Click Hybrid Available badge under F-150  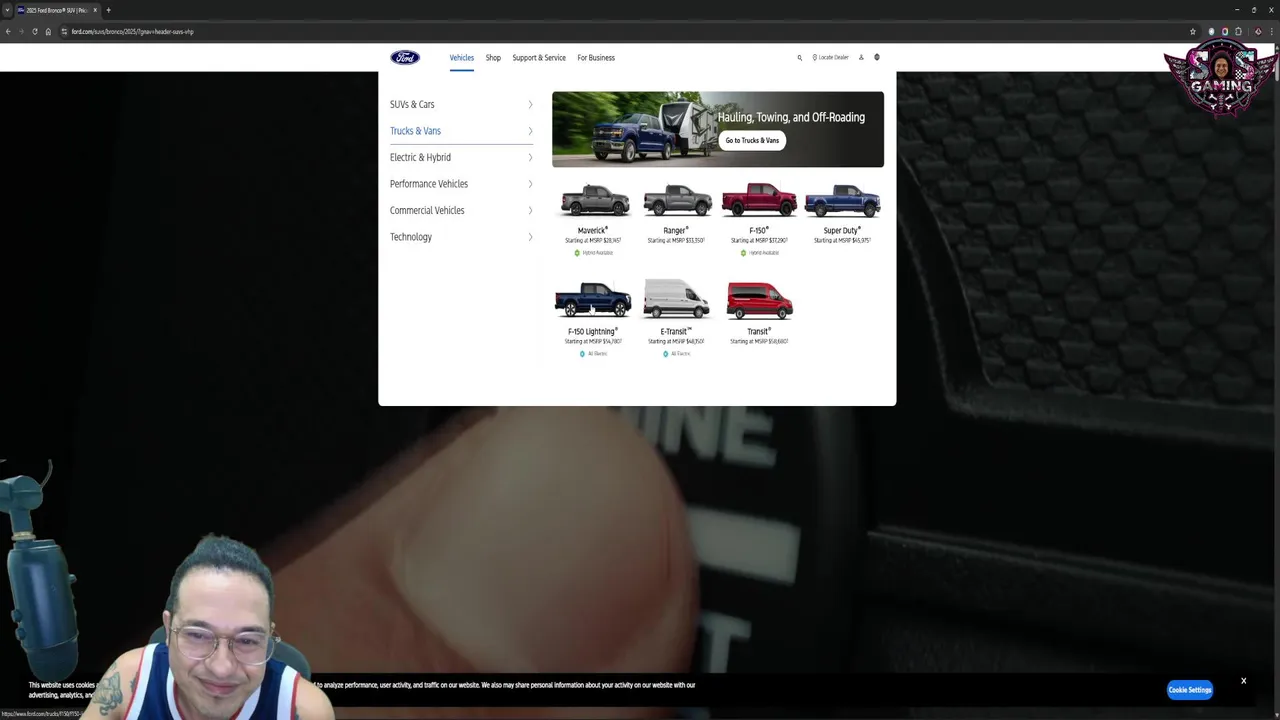[760, 253]
